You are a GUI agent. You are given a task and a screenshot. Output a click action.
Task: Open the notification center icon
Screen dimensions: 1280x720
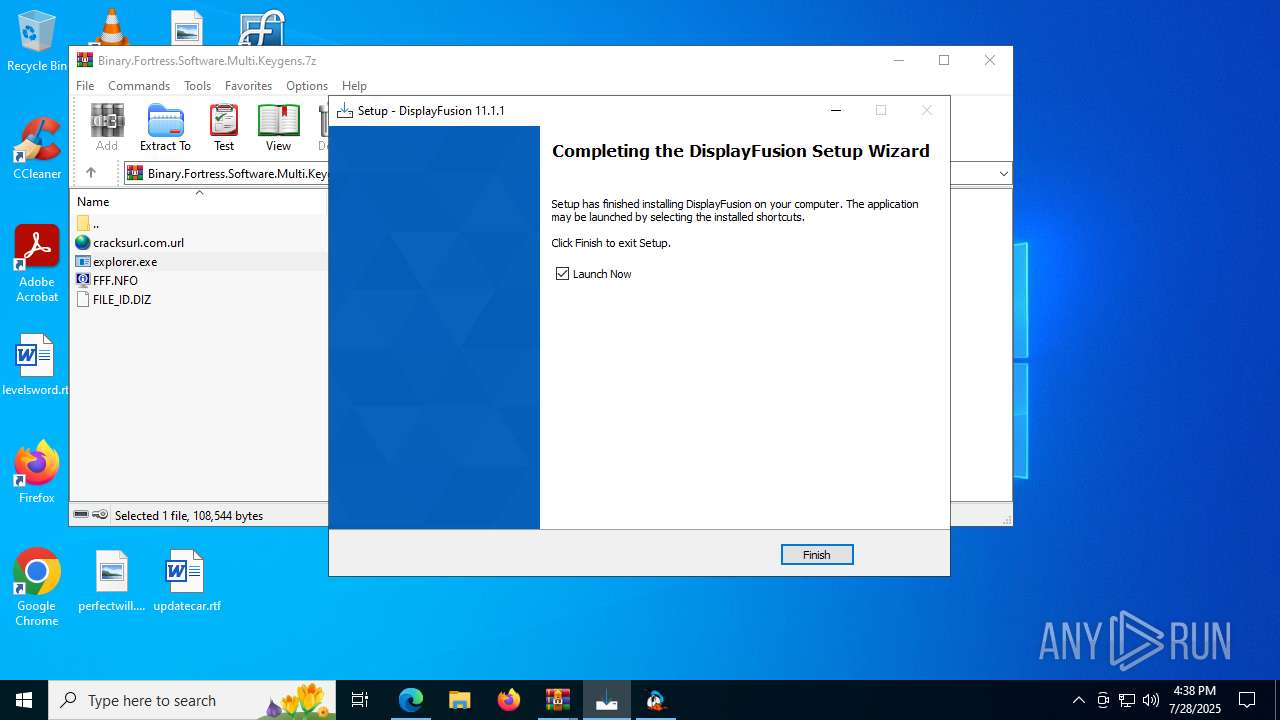pos(1247,700)
